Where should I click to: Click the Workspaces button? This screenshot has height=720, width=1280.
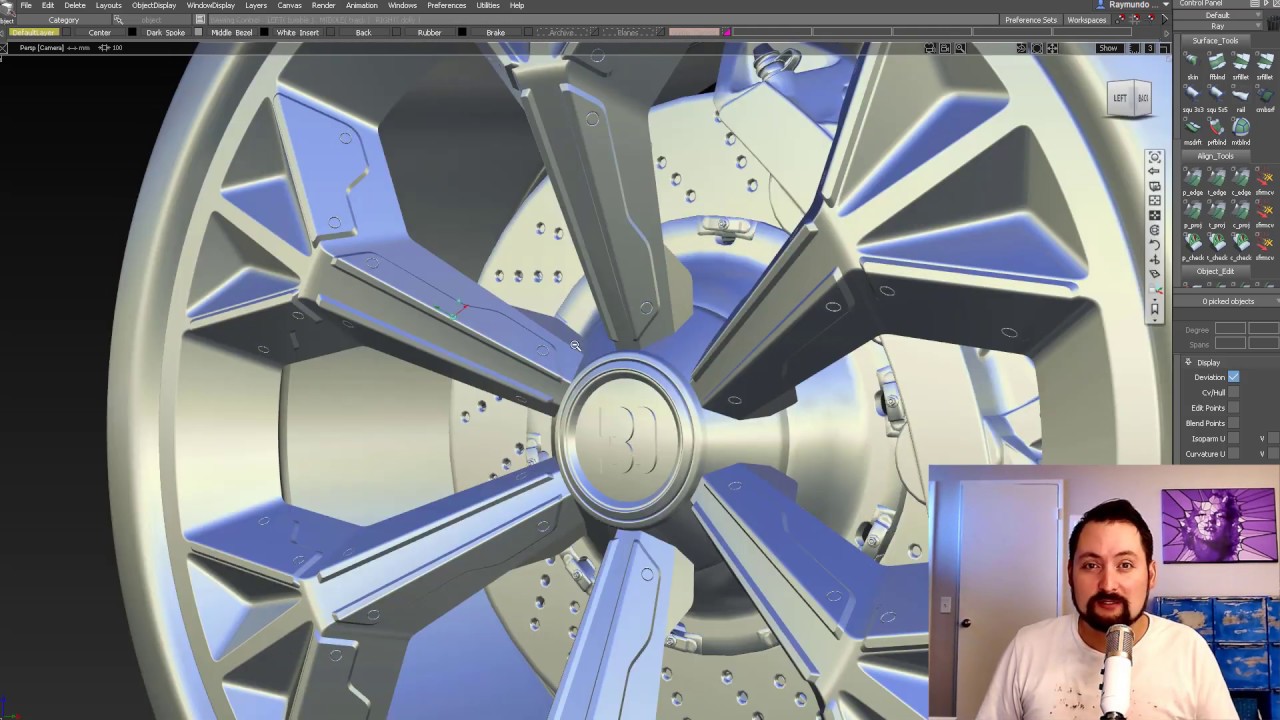coord(1087,20)
